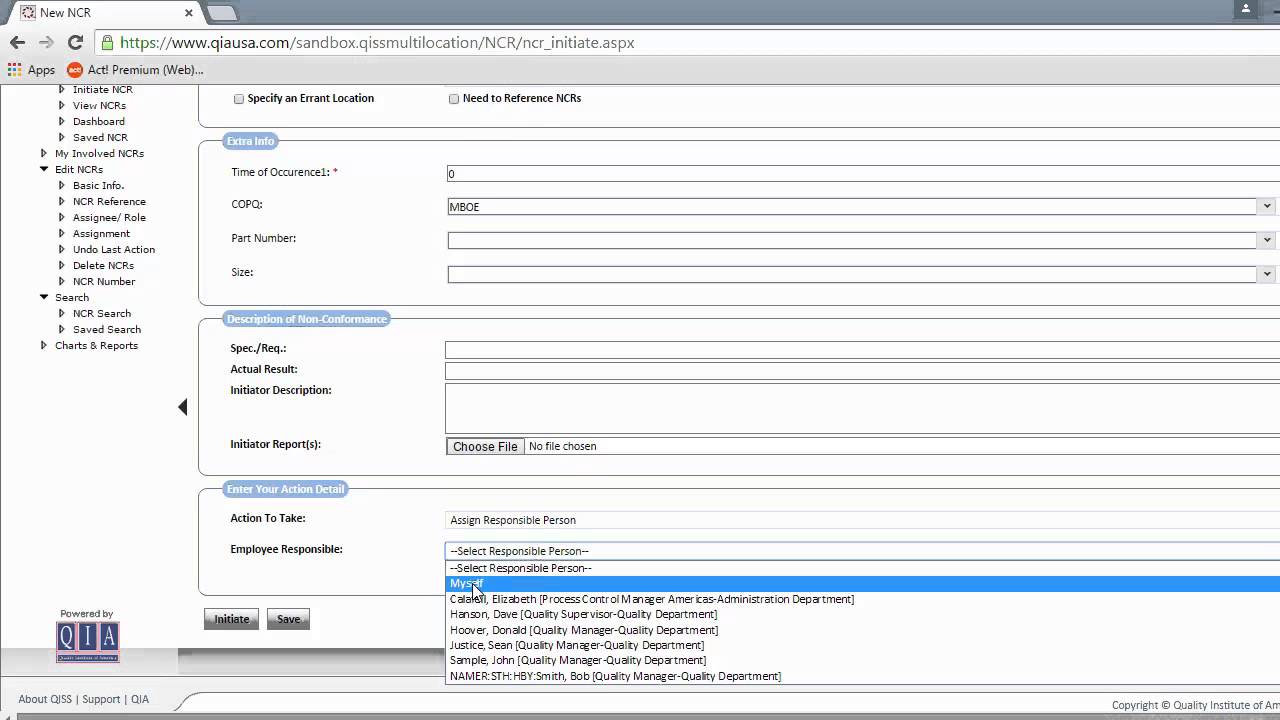Select Myself in responsible person list
The height and width of the screenshot is (720, 1280).
click(862, 584)
